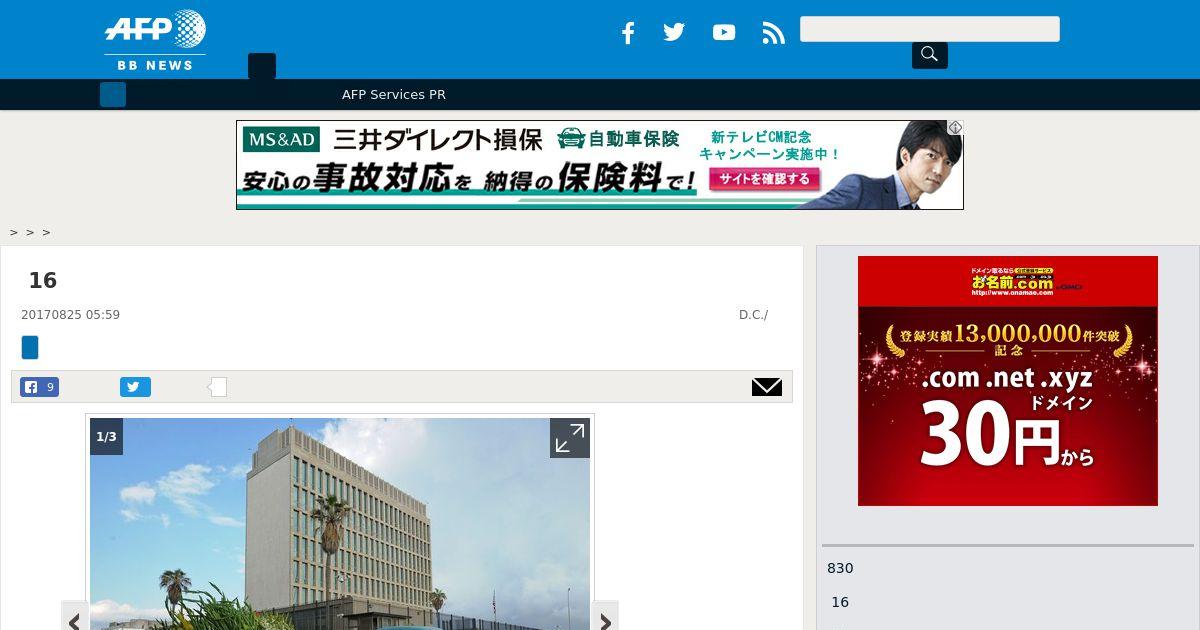Click the ad info icon on banner
This screenshot has width=1200, height=630.
(955, 128)
